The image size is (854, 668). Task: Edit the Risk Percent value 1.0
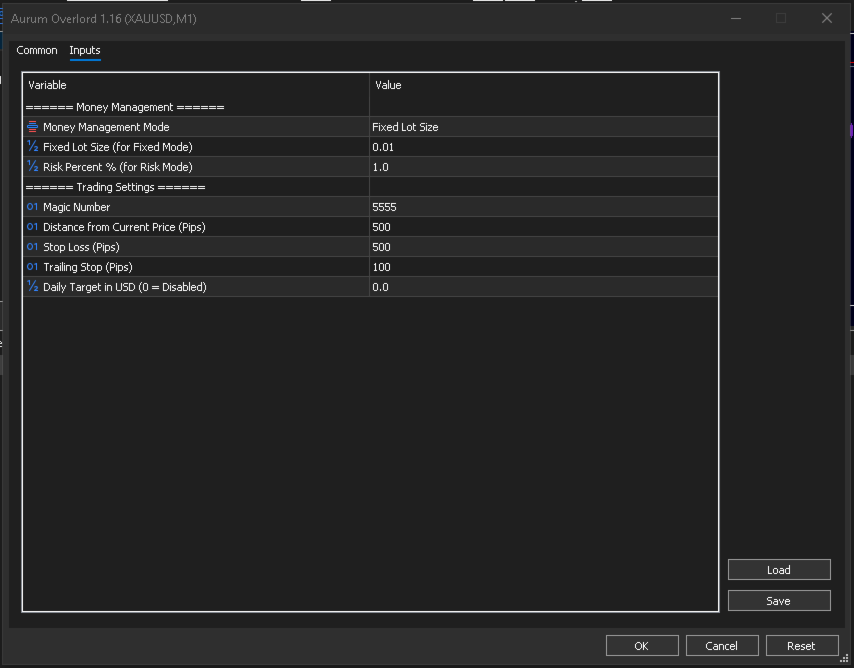pyautogui.click(x=544, y=167)
